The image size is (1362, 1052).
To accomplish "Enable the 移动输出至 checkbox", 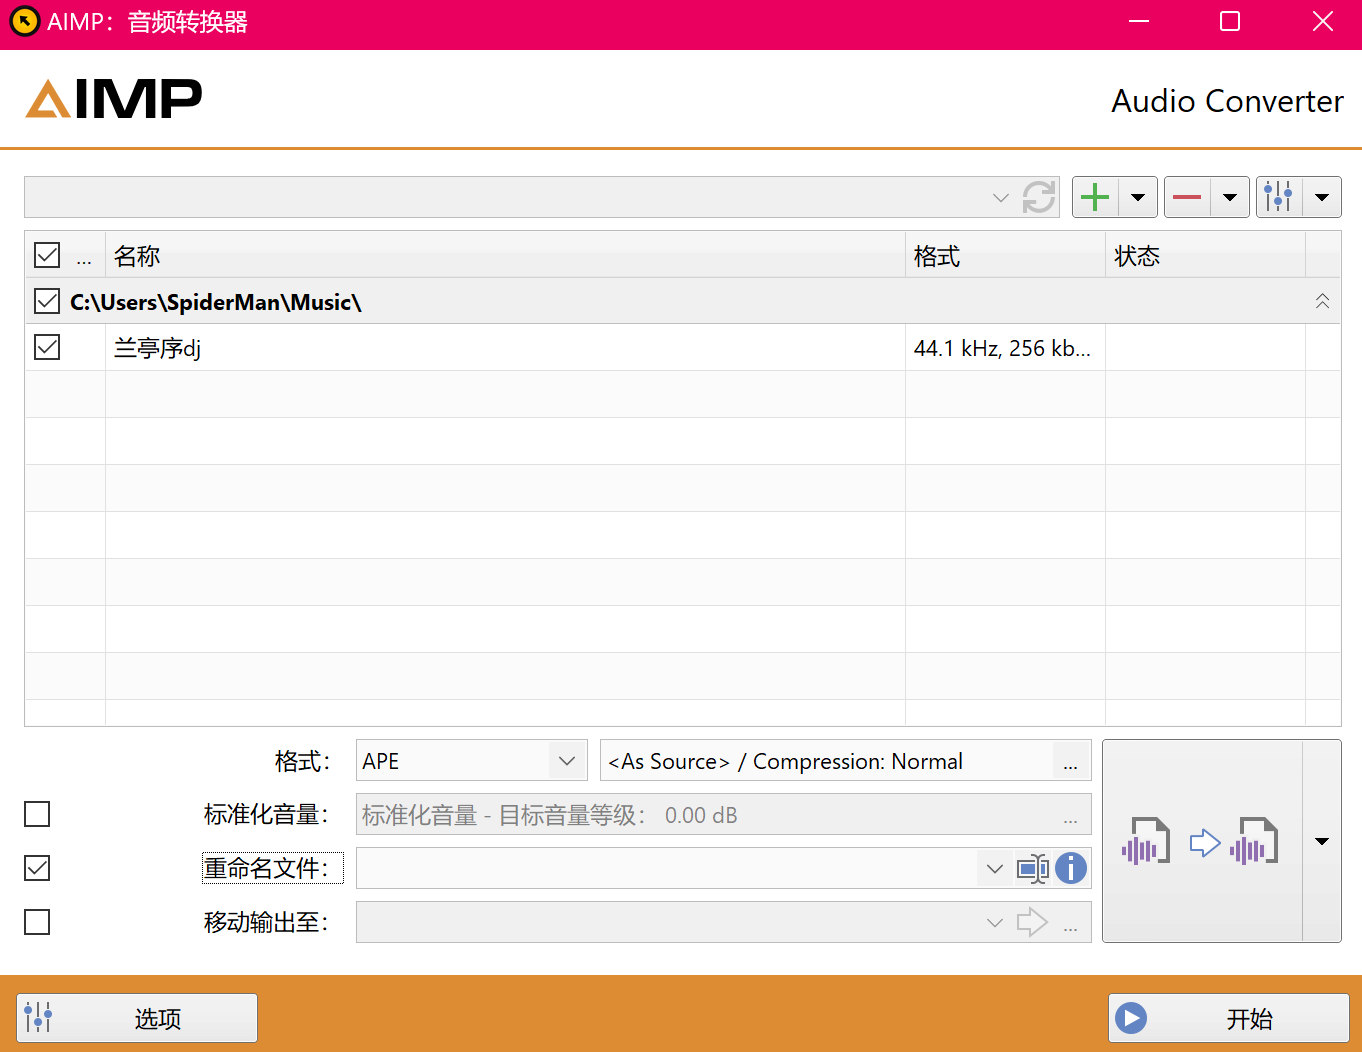I will (37, 921).
